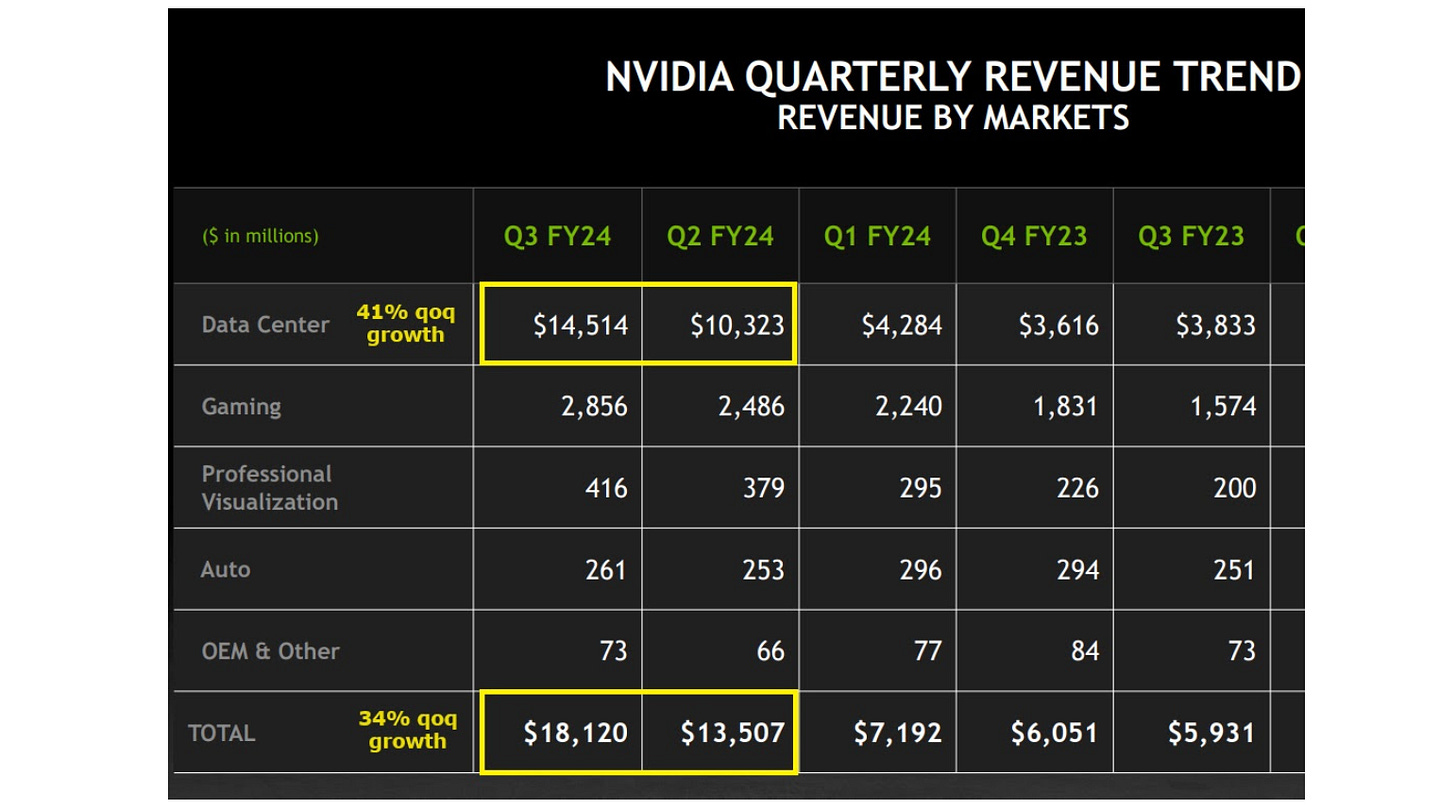Click the 416 Professional Visualization value
The image size is (1456, 806).
coord(607,488)
